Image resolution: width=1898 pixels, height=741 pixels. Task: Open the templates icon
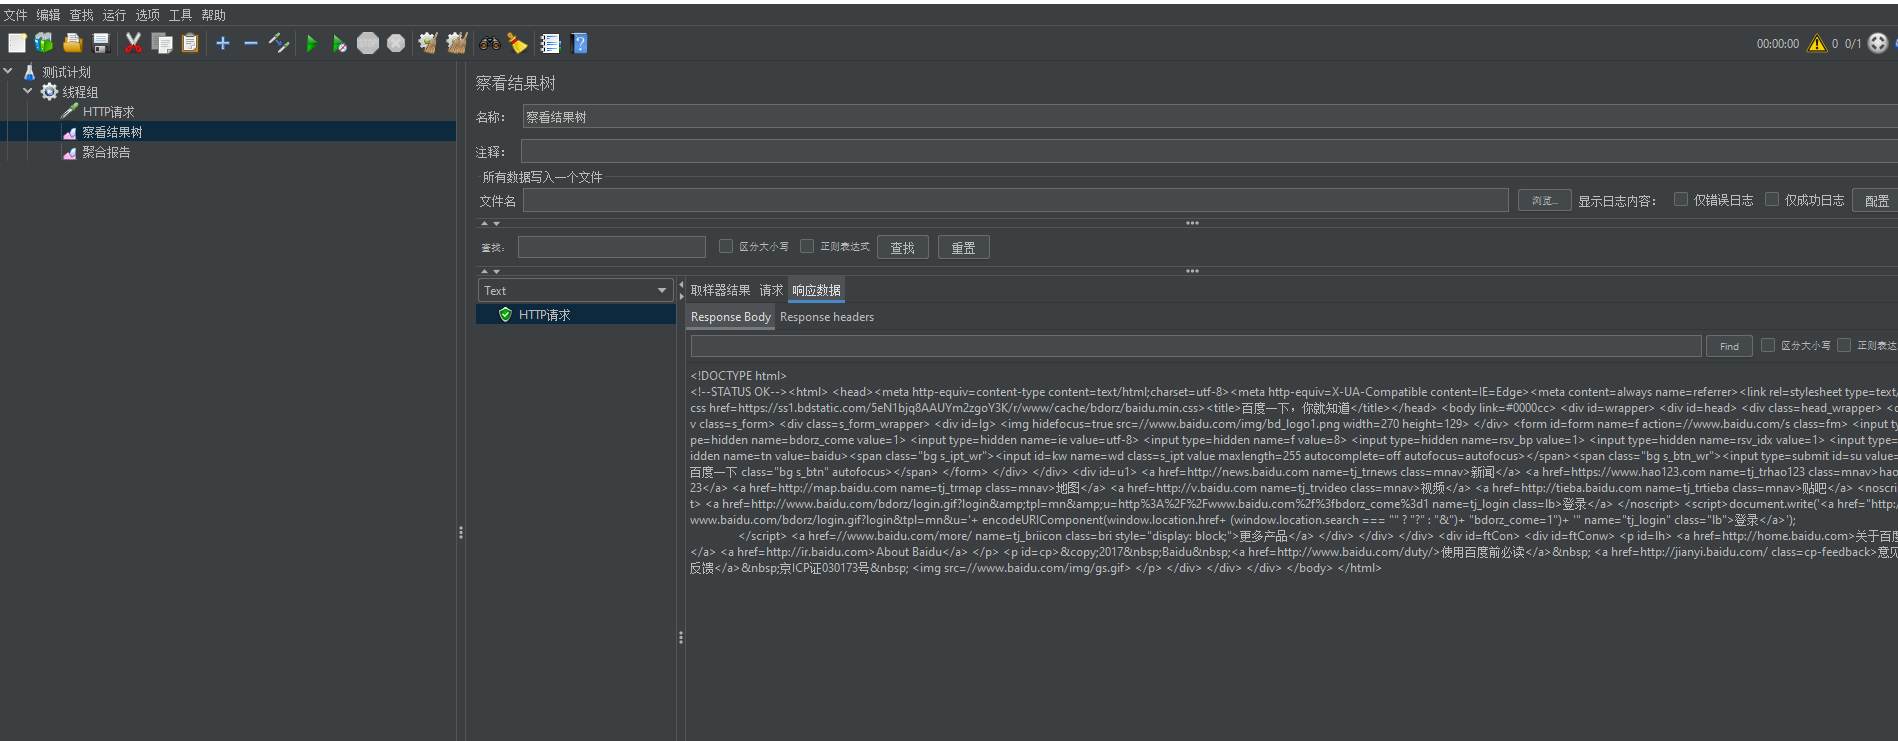[x=44, y=43]
